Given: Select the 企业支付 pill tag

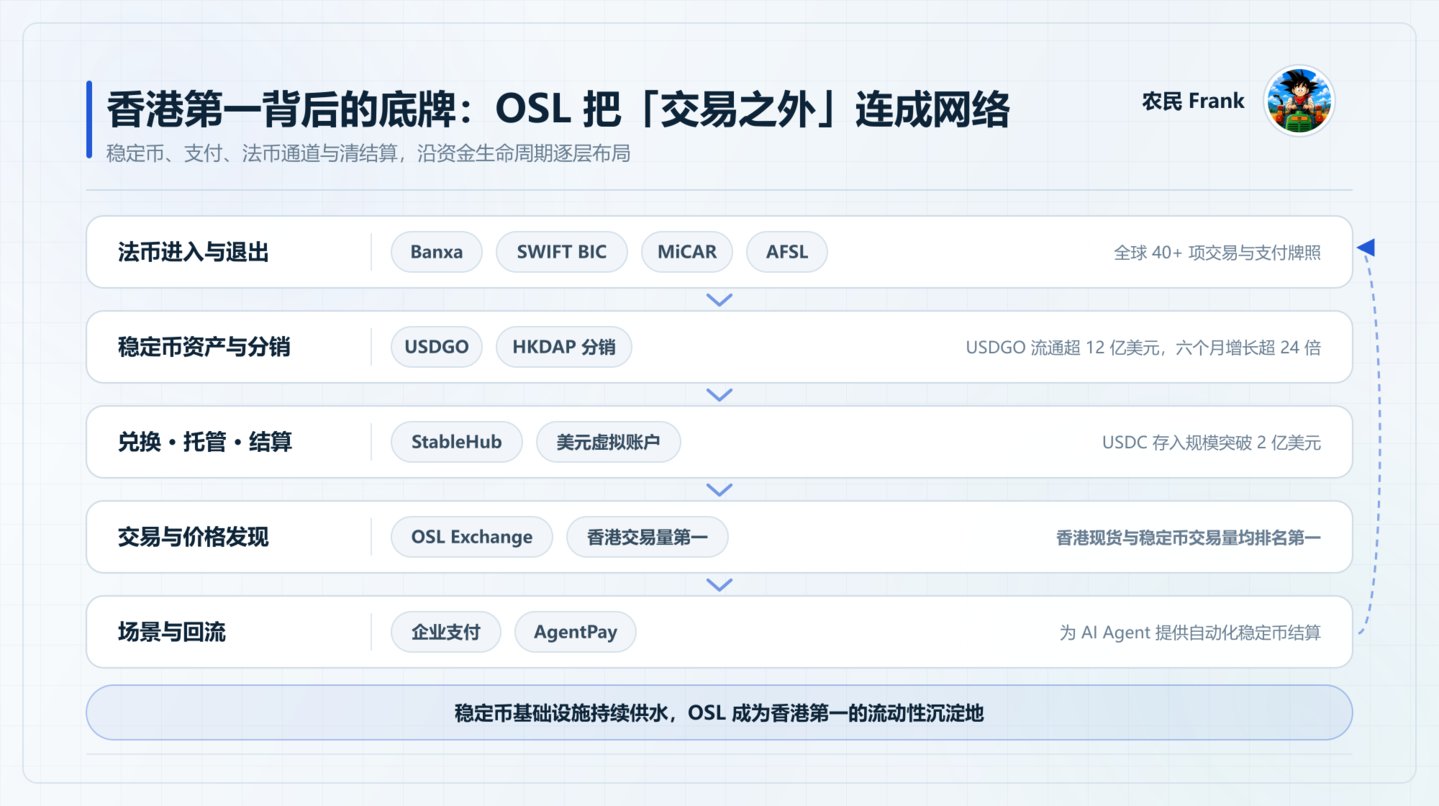Looking at the screenshot, I should tap(446, 632).
